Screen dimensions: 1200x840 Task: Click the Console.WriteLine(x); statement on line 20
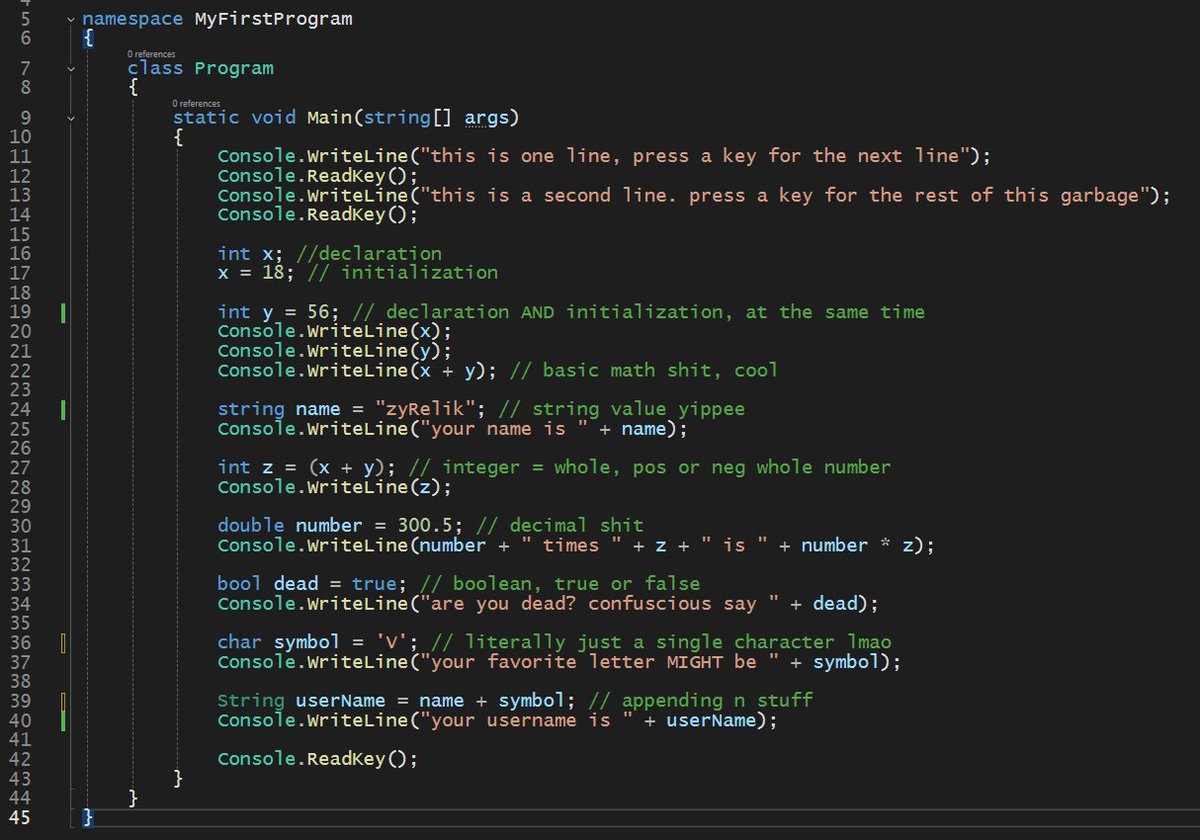[335, 332]
